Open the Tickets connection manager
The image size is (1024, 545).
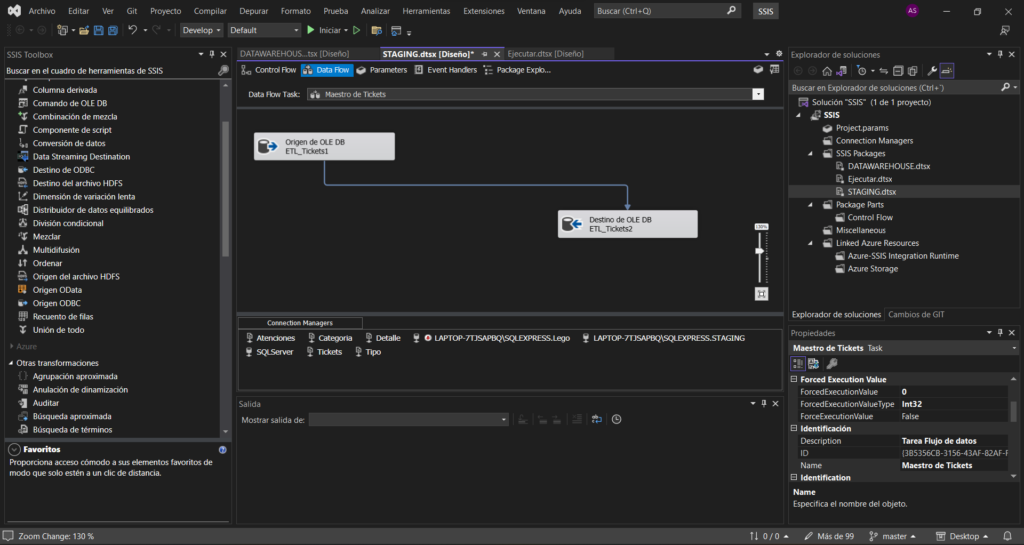point(329,352)
